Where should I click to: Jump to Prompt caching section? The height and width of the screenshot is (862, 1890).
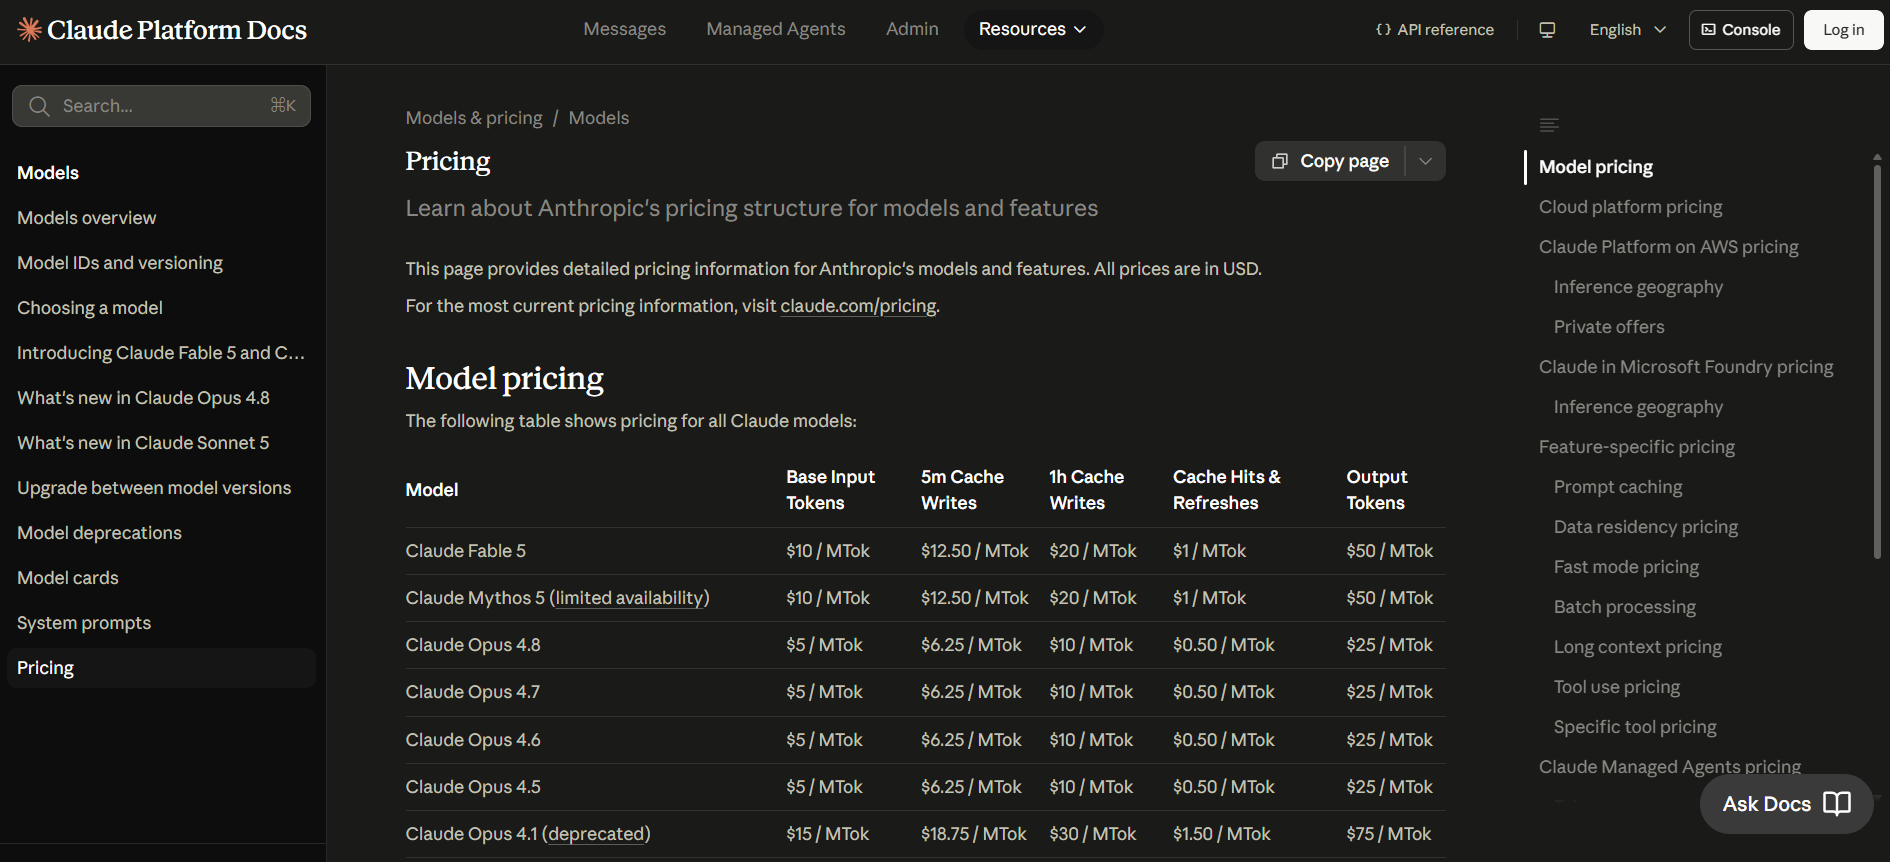tap(1618, 487)
